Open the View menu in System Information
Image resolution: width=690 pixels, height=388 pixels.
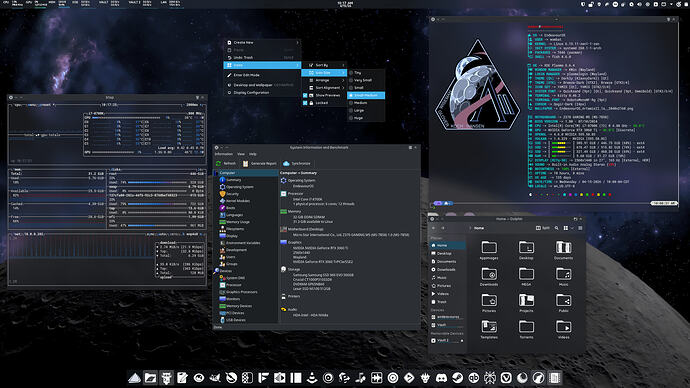click(x=241, y=154)
